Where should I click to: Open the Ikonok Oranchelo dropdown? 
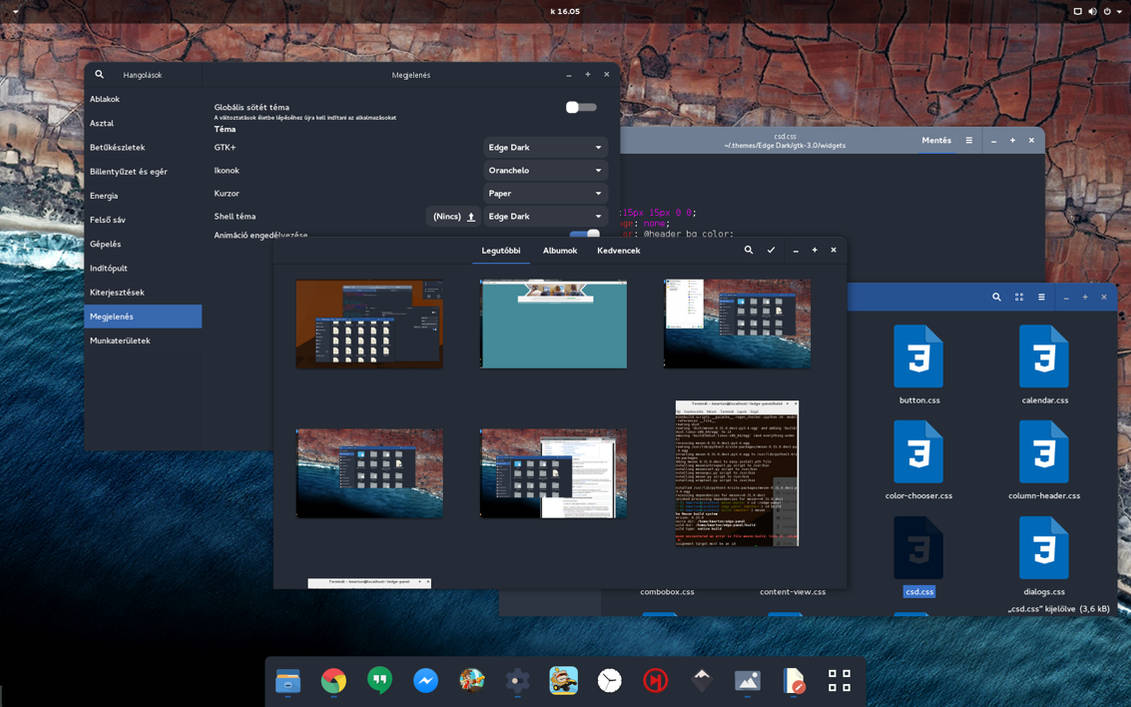click(545, 170)
